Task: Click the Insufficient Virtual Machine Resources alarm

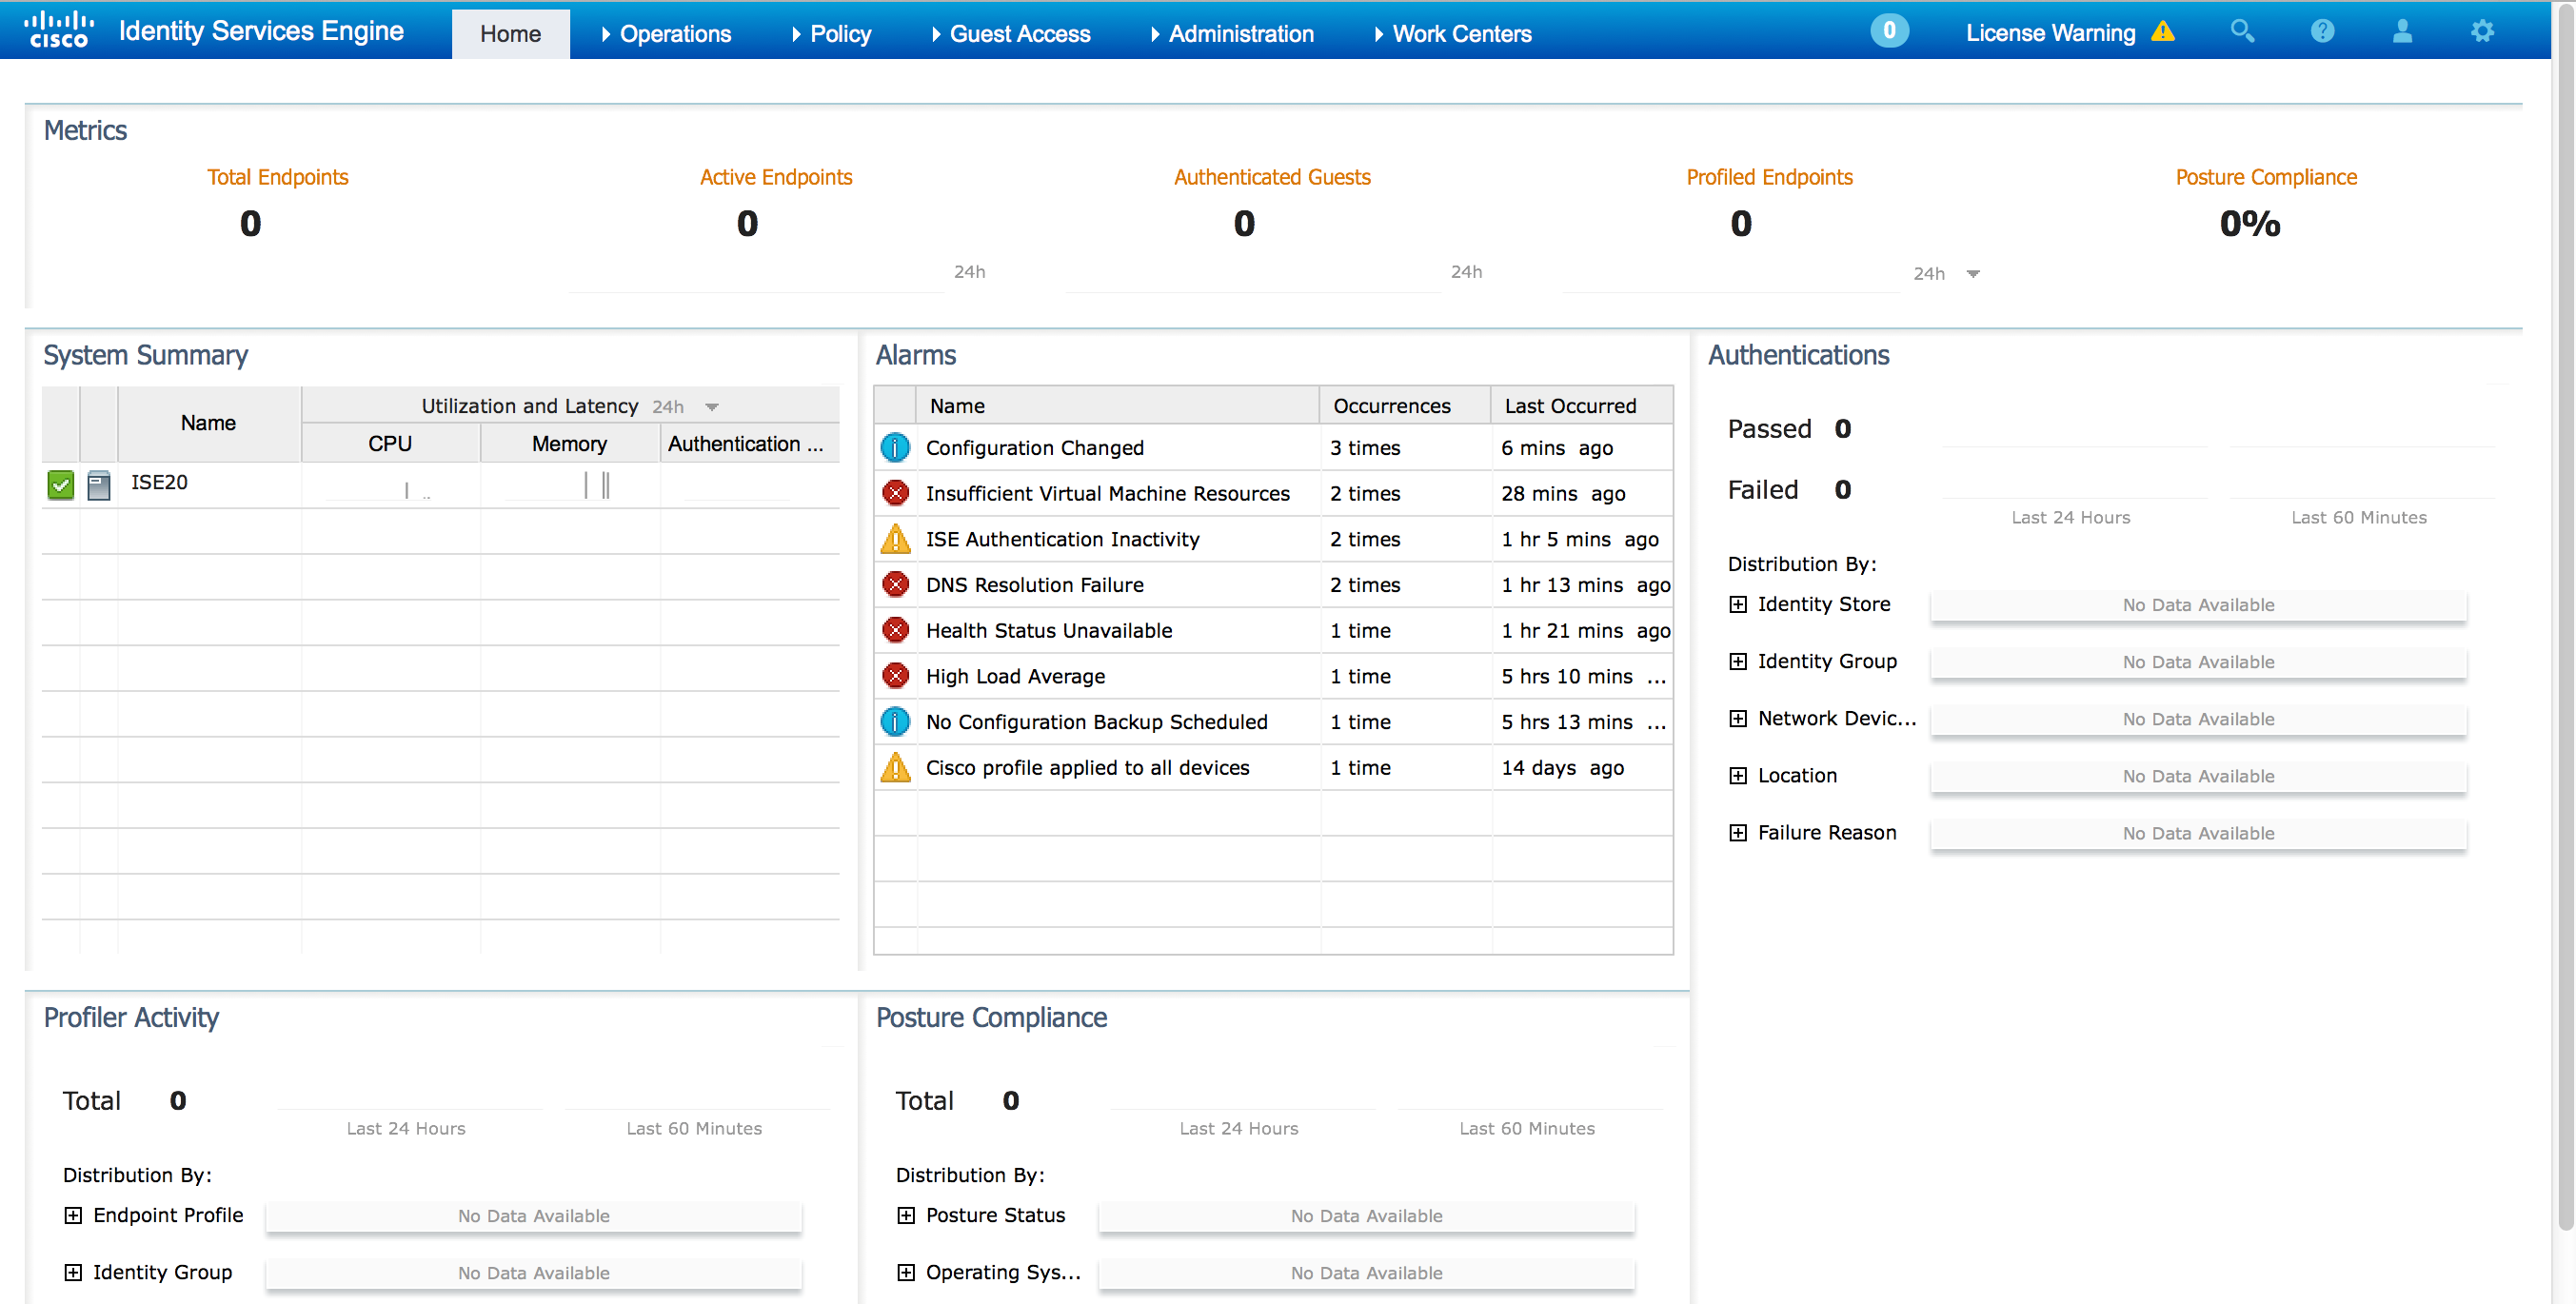Action: [1107, 494]
